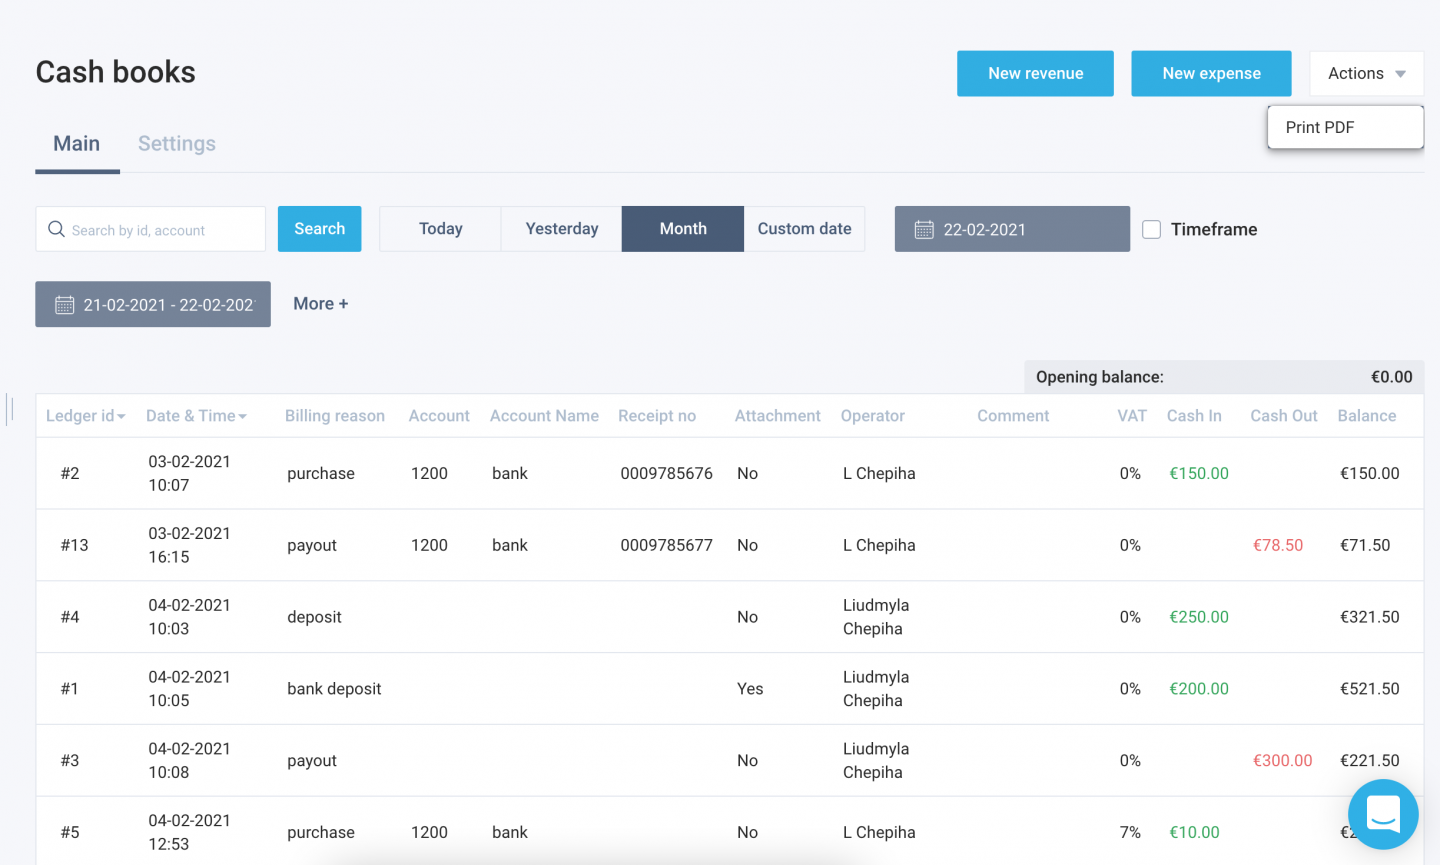Select the Yesterday filter
This screenshot has width=1440, height=865.
click(562, 229)
